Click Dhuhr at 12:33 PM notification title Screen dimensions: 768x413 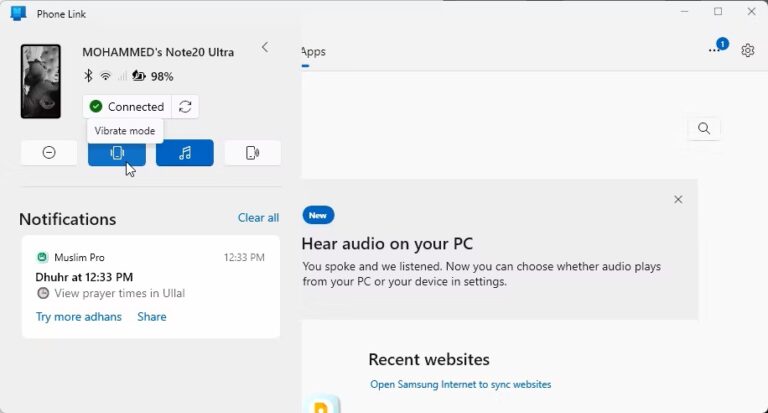point(84,277)
